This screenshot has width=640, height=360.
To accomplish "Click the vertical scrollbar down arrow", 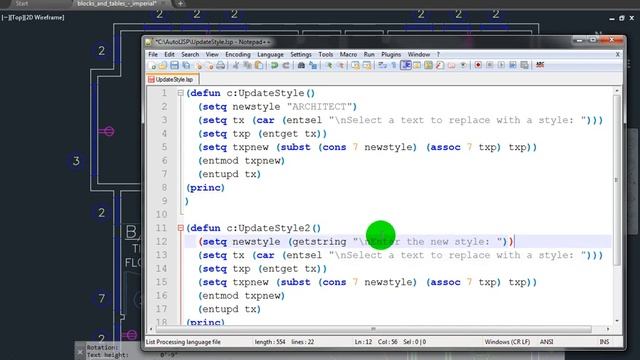I will [617, 321].
